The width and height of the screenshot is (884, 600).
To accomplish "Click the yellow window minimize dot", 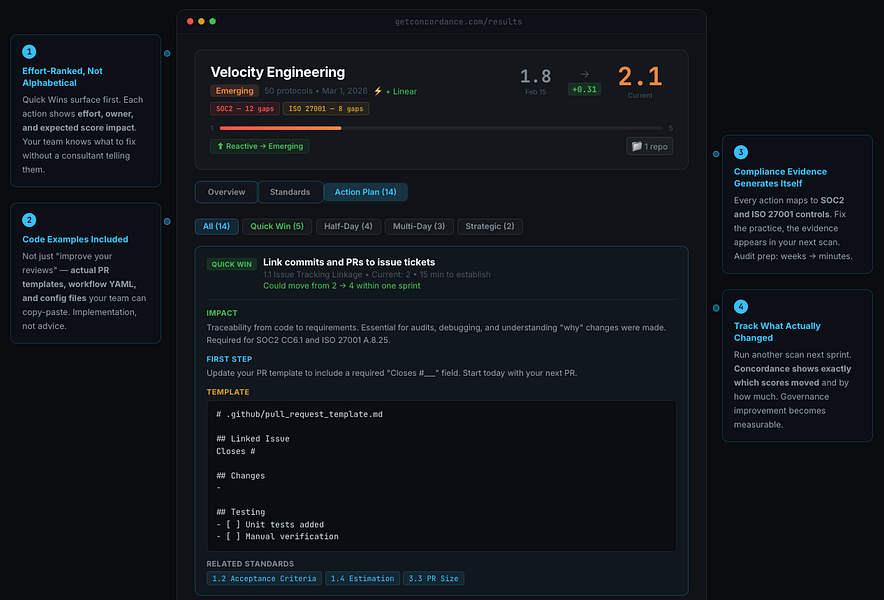I will click(x=201, y=21).
